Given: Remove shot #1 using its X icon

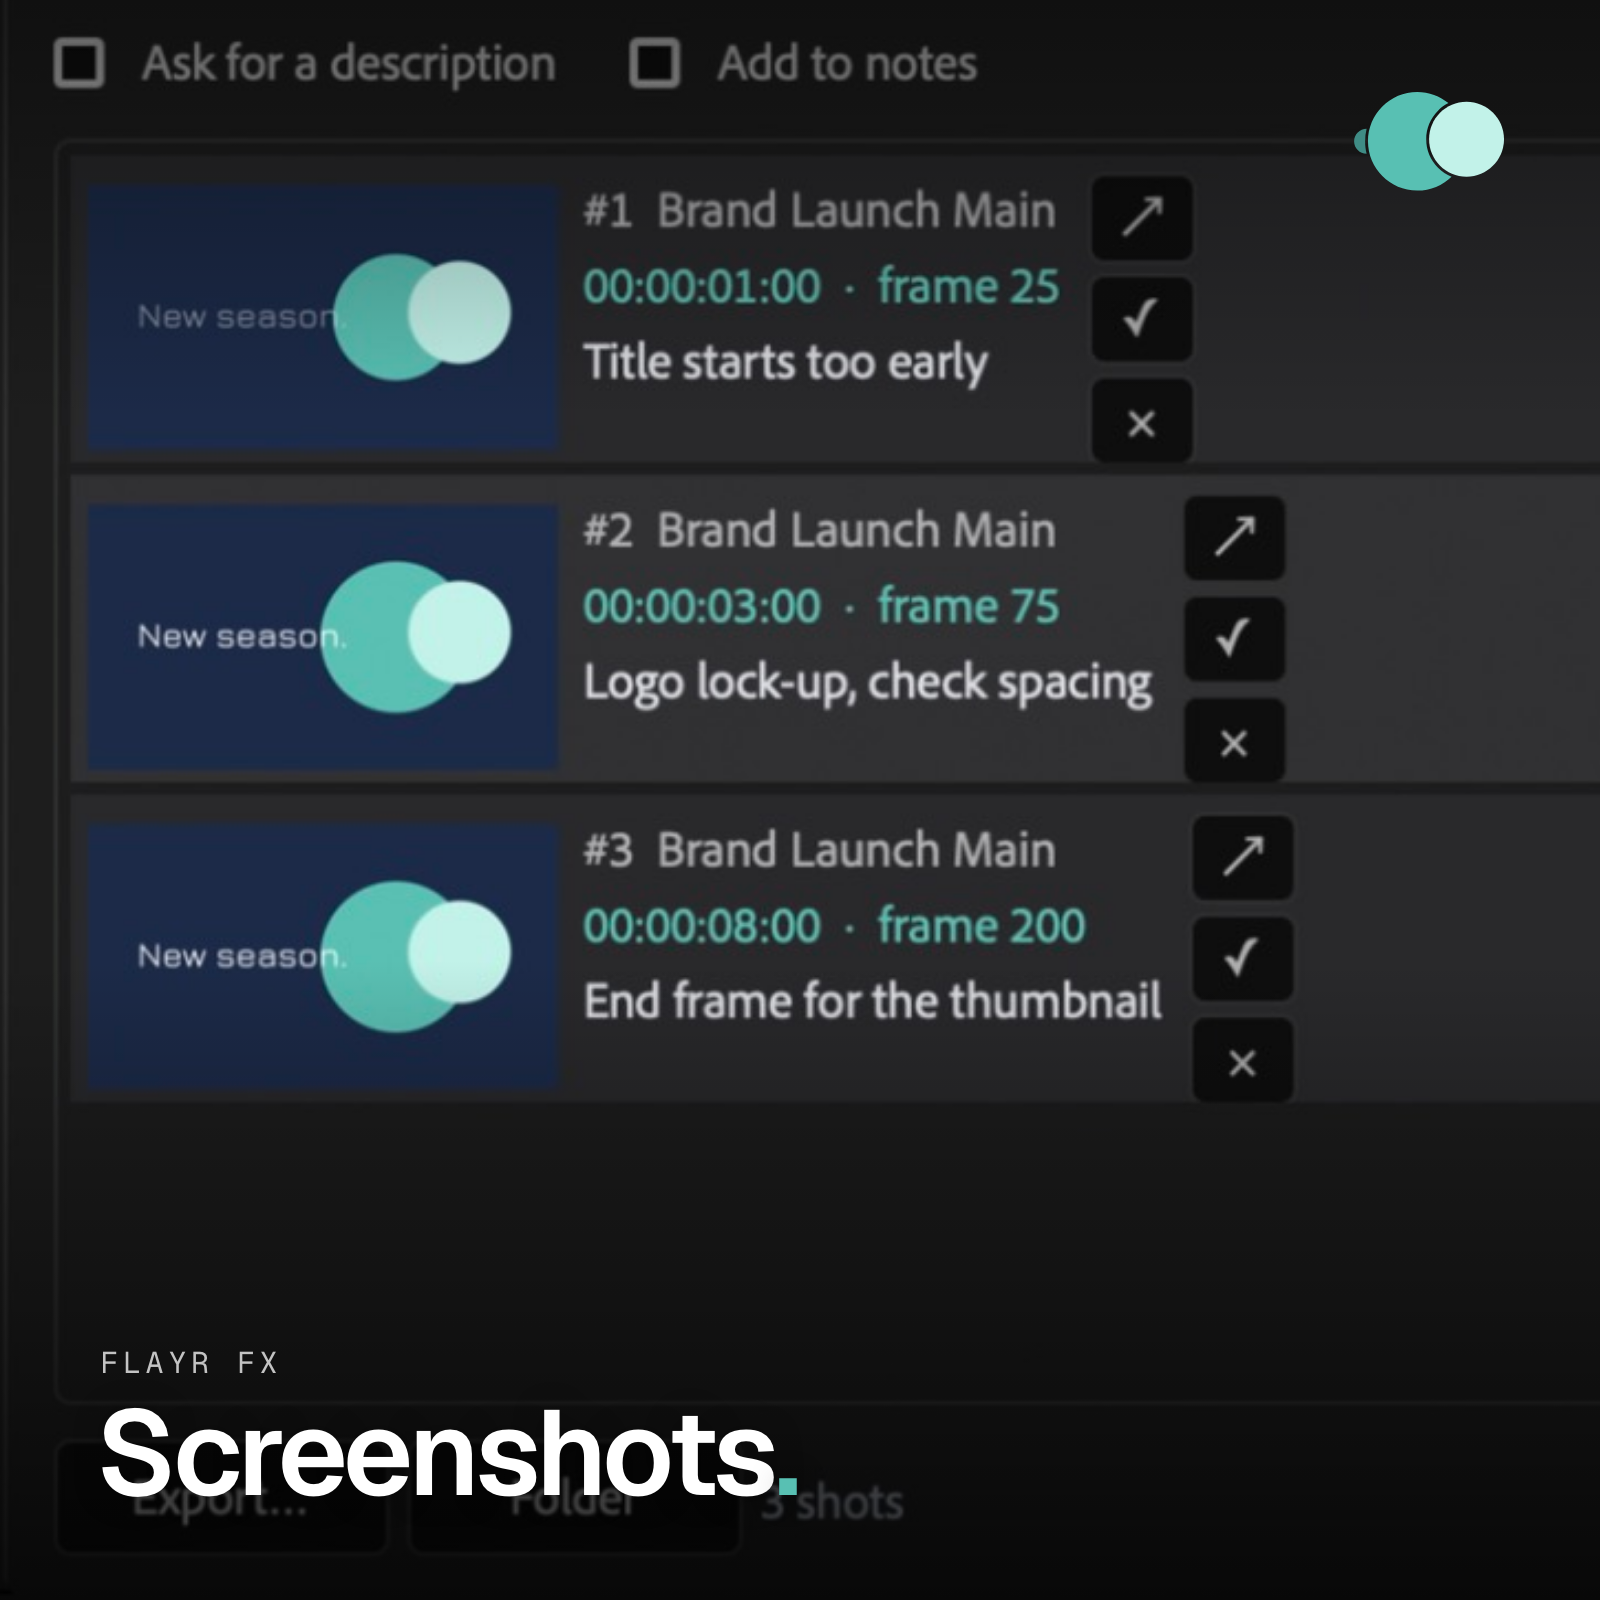Looking at the screenshot, I should pos(1142,421).
